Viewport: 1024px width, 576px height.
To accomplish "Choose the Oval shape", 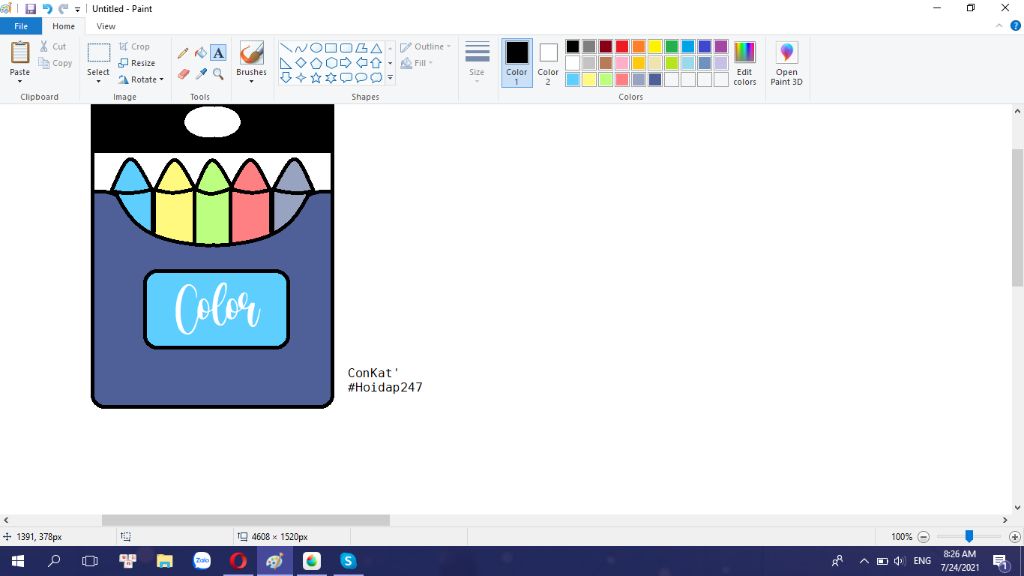I will tap(315, 48).
